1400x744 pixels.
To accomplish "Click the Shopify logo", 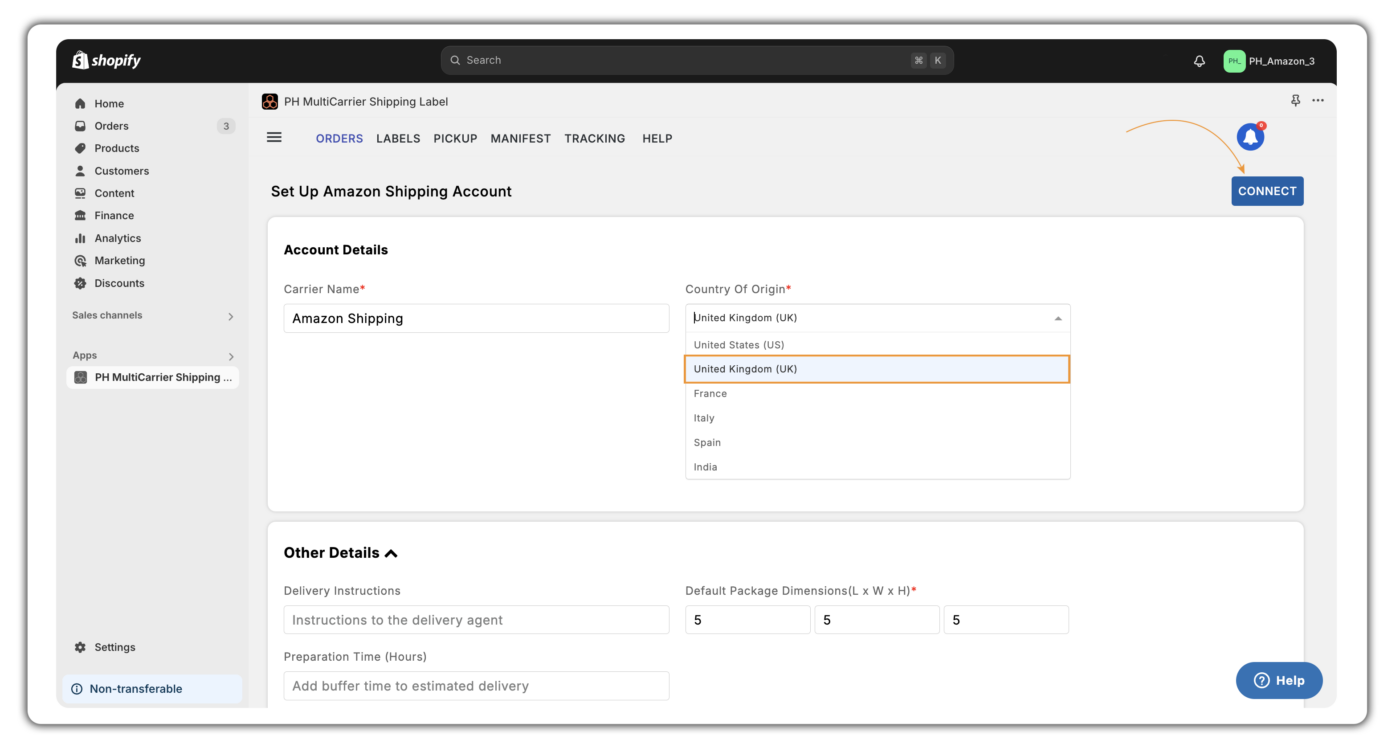I will pyautogui.click(x=106, y=60).
